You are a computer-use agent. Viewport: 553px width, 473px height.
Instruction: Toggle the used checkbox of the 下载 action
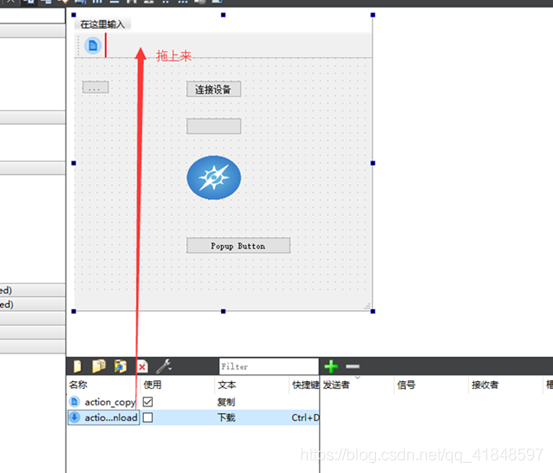(x=148, y=418)
